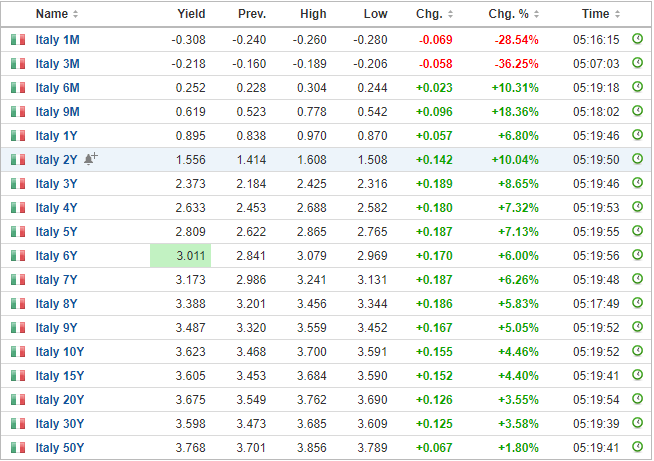654x461 pixels.
Task: Sort table by Chg. % column arrows
Action: click(536, 14)
